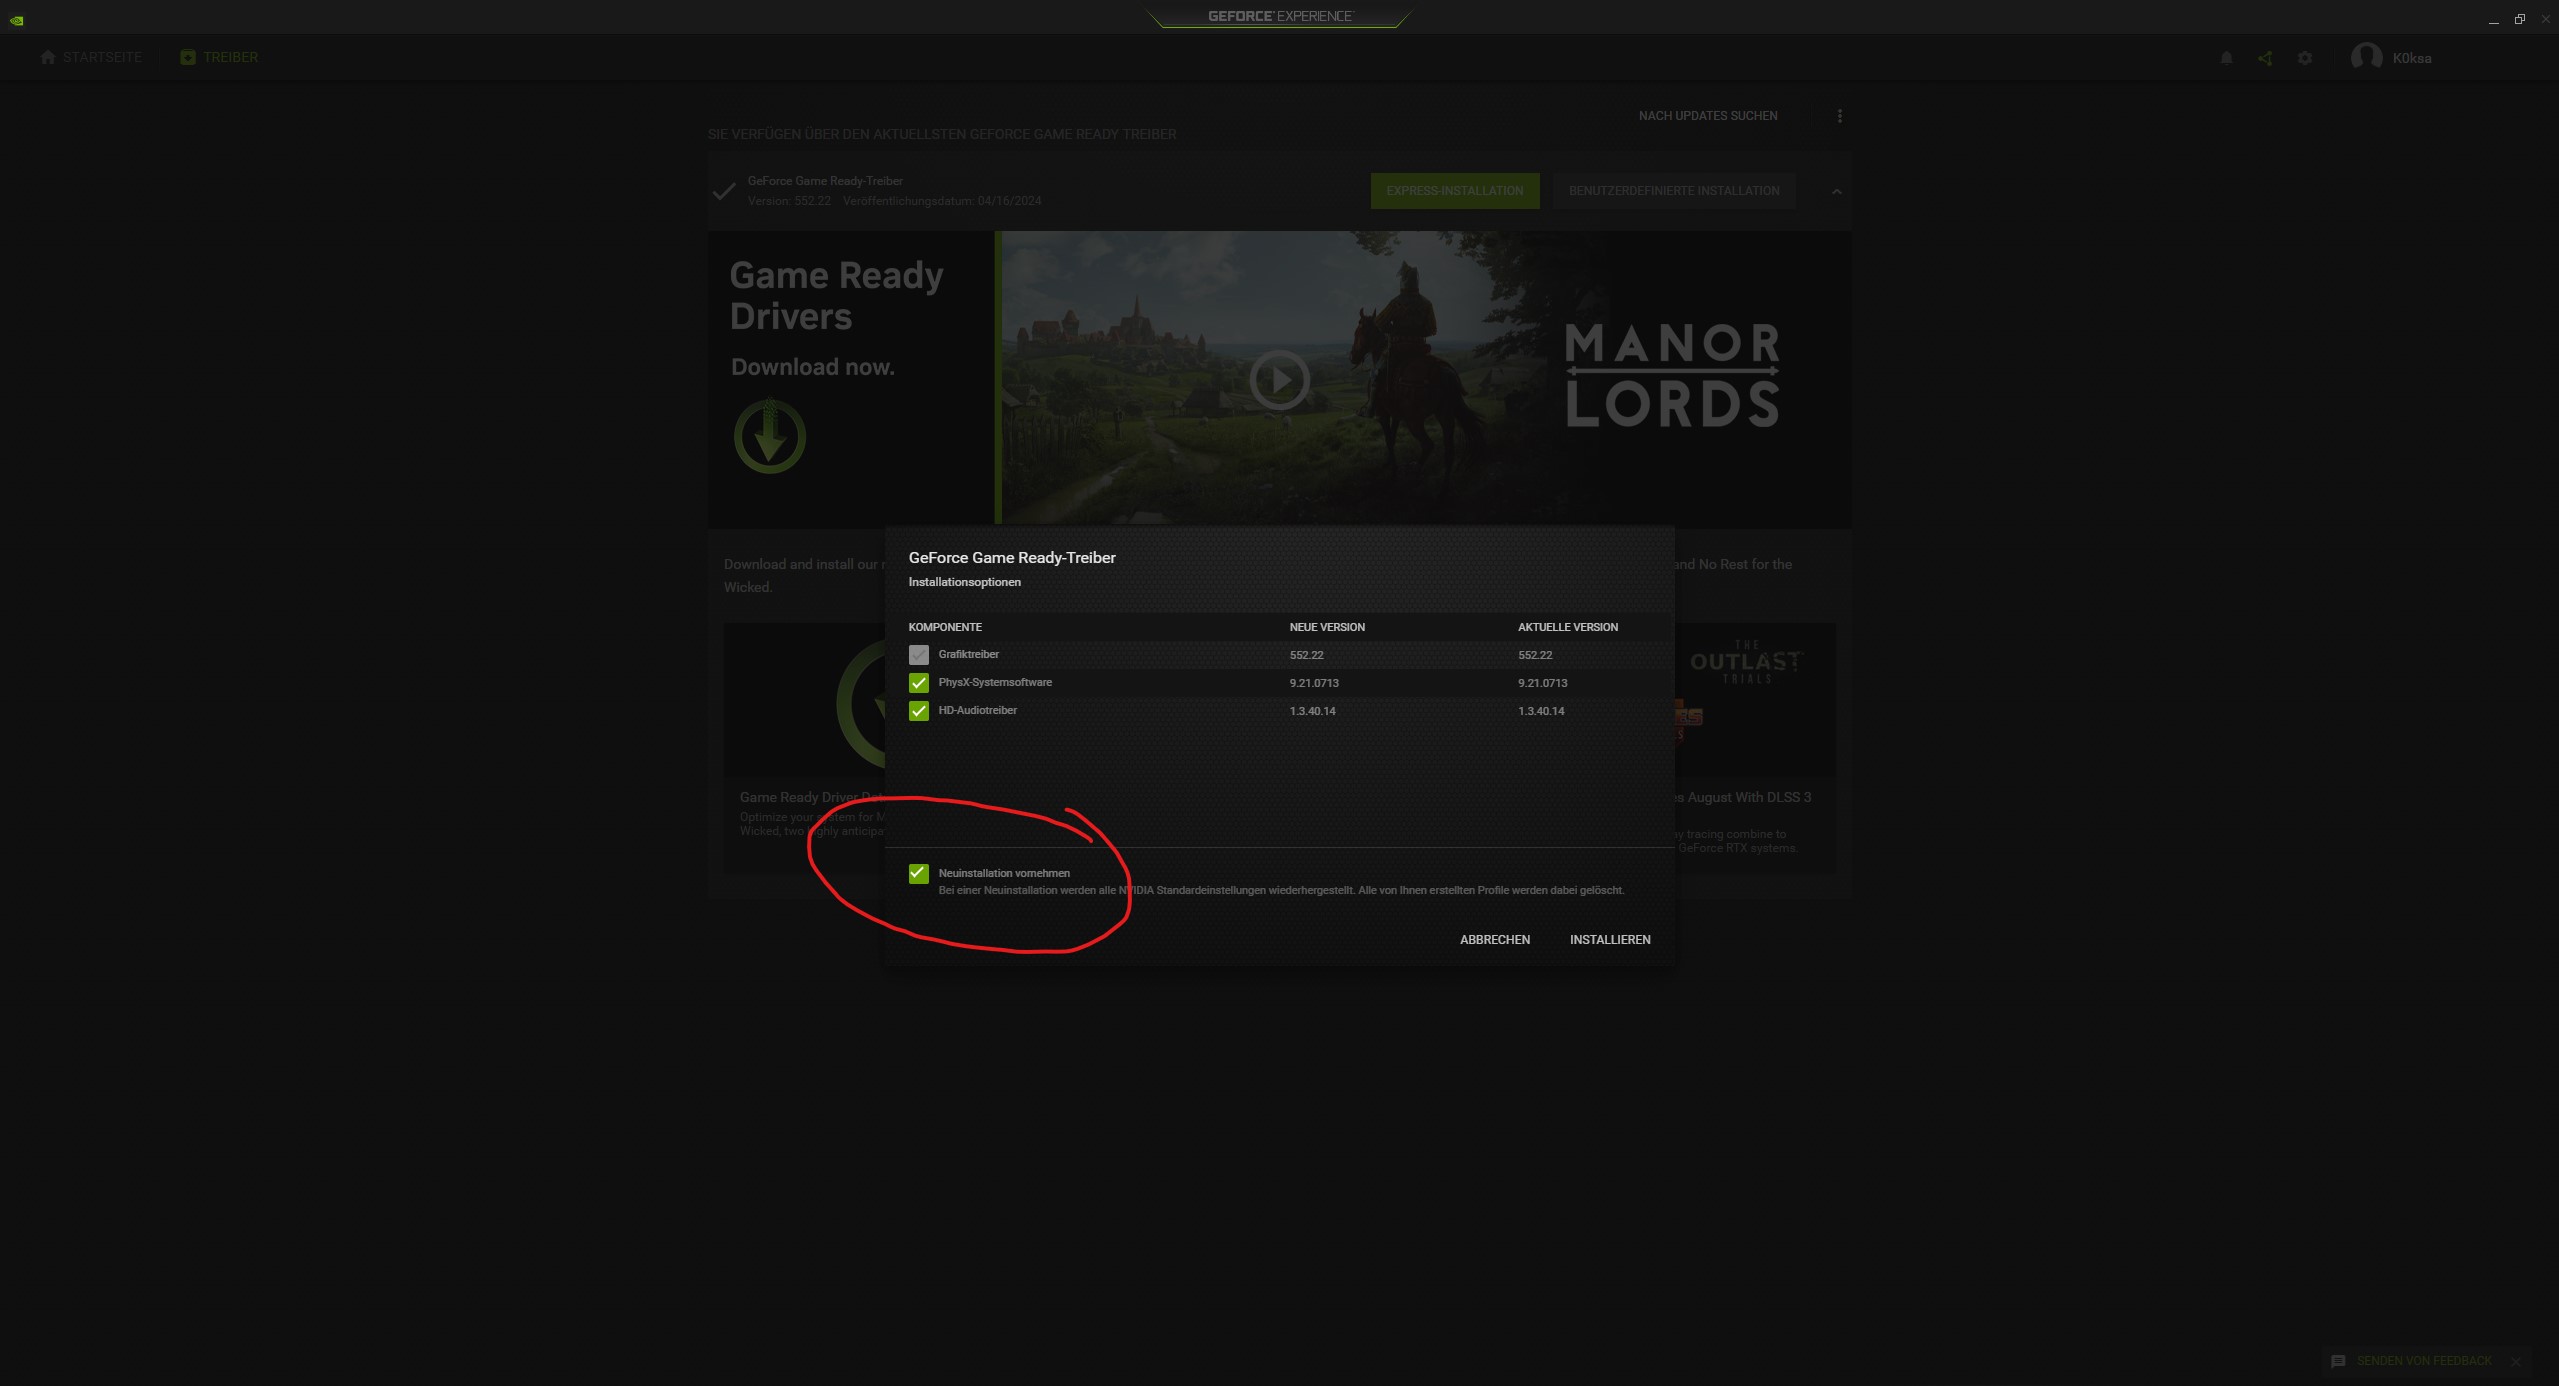2559x1386 pixels.
Task: Click the Game Ready Drivers headline
Action: [836, 295]
